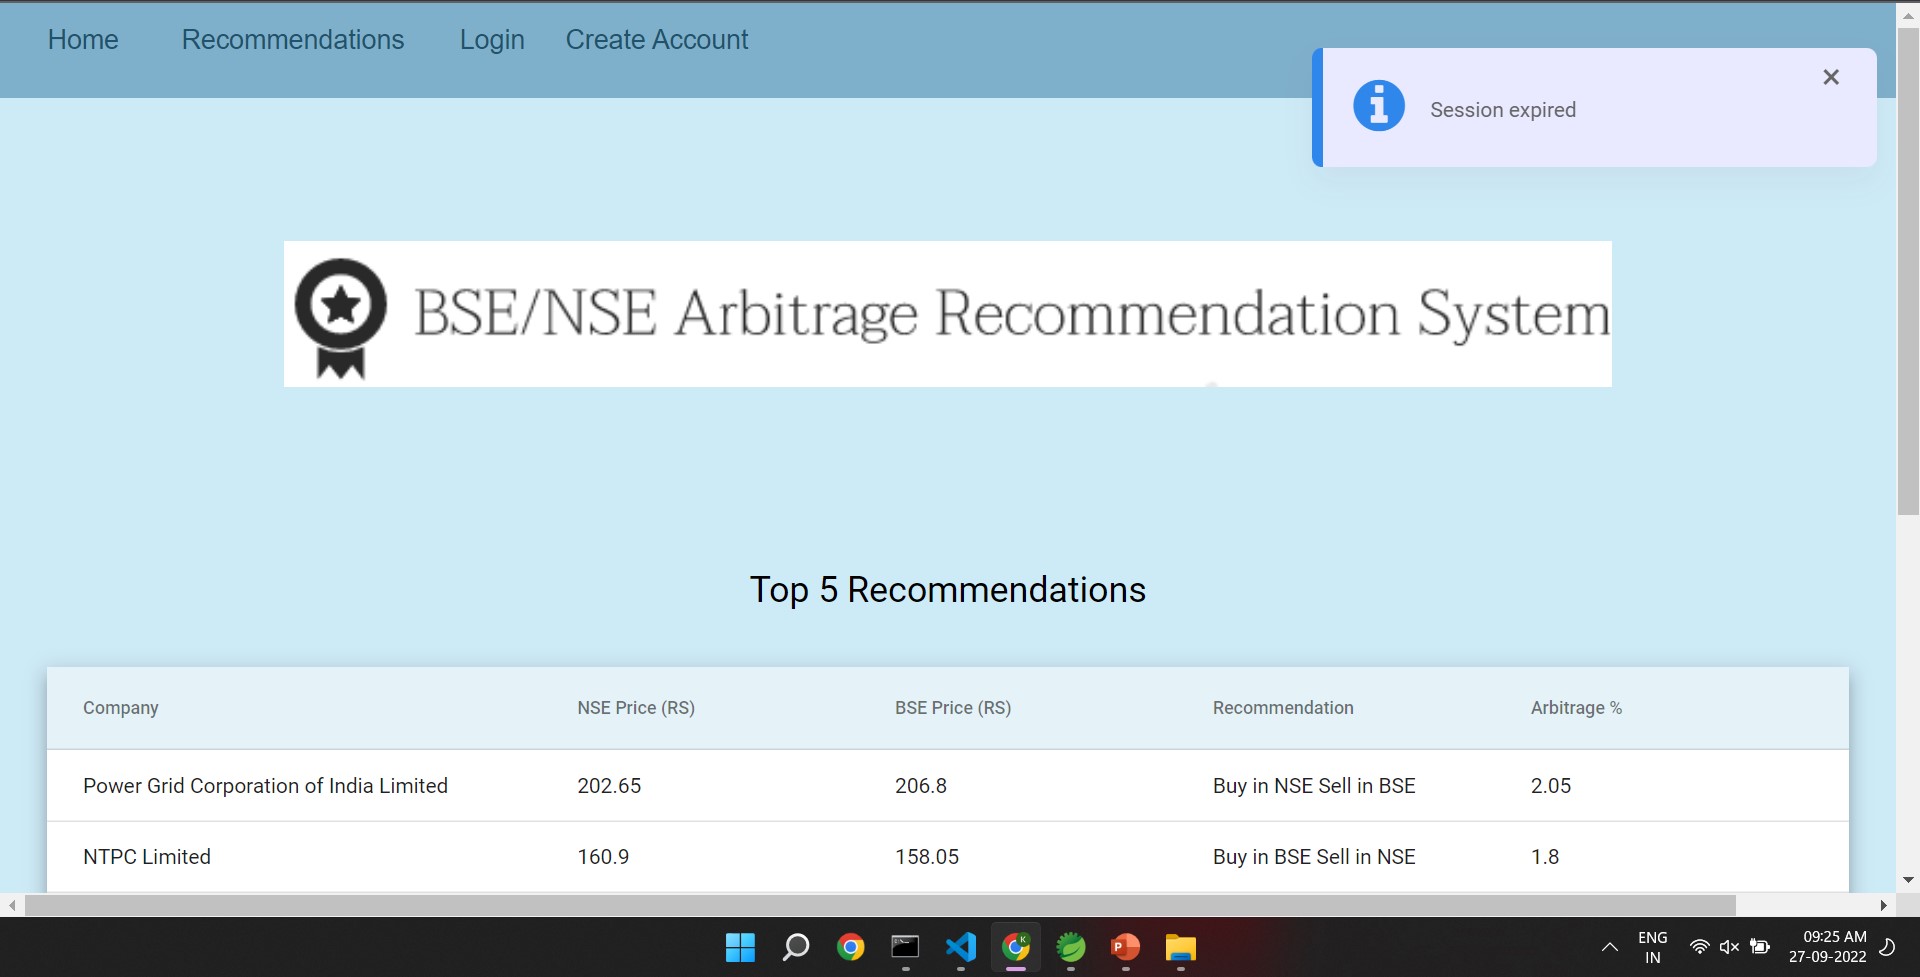Open Windows Search from the taskbar
The image size is (1920, 977).
point(795,947)
